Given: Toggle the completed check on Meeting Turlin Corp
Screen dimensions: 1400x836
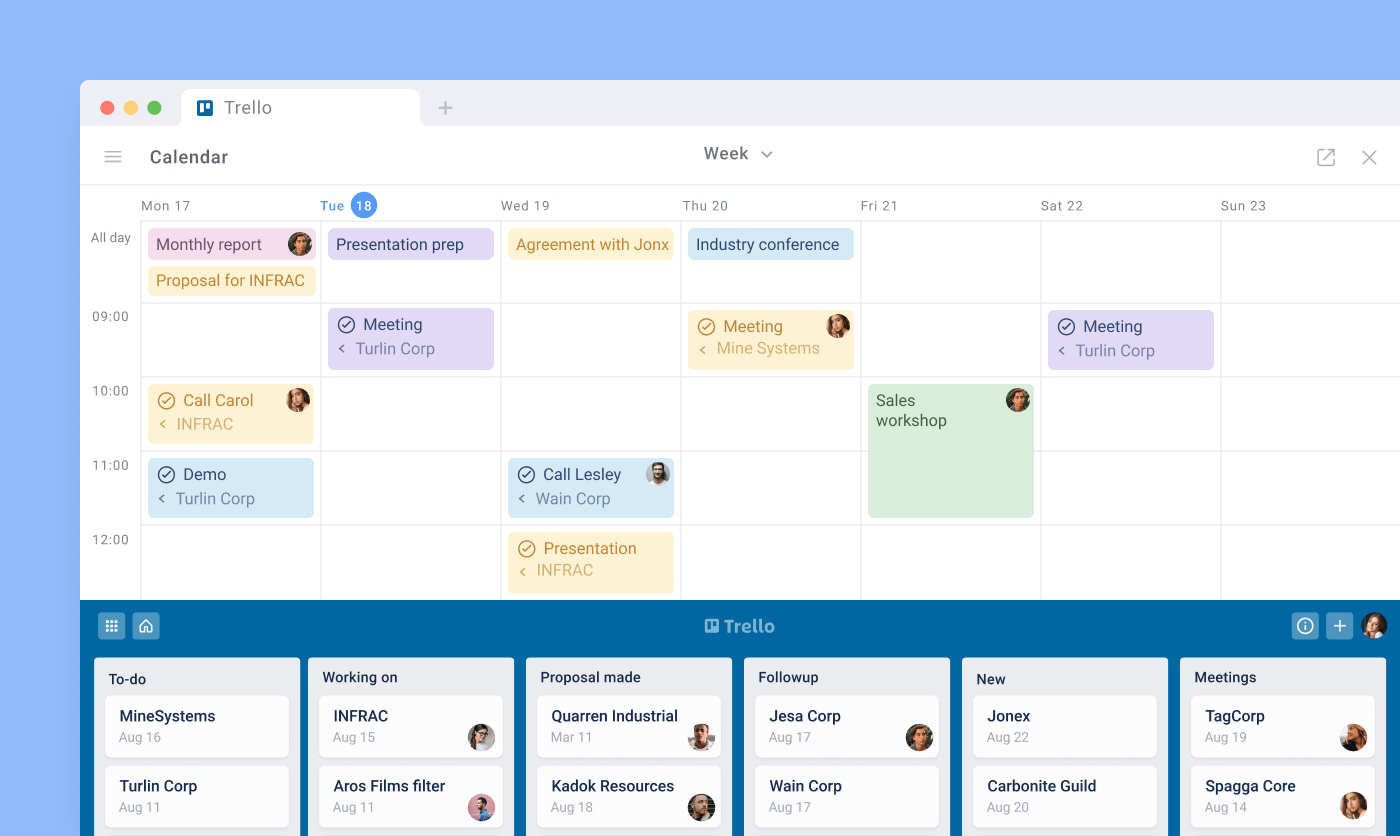Looking at the screenshot, I should 346,325.
